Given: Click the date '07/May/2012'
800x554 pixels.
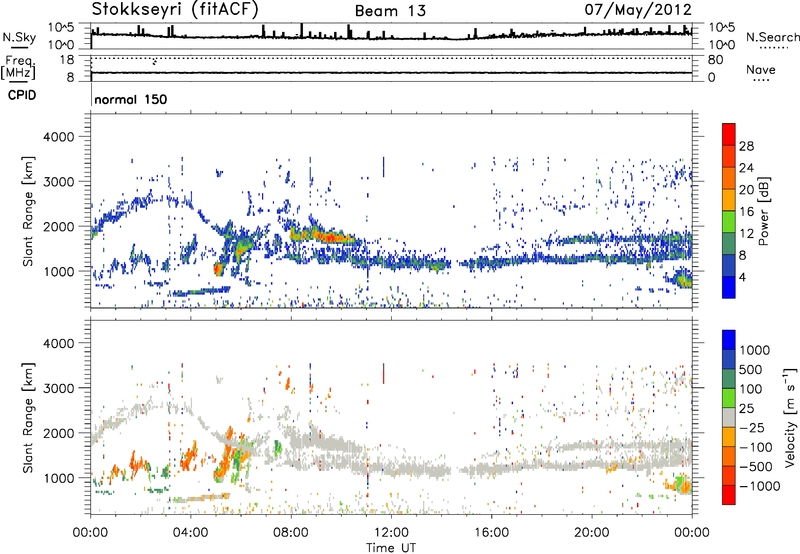Looking at the screenshot, I should pos(638,9).
